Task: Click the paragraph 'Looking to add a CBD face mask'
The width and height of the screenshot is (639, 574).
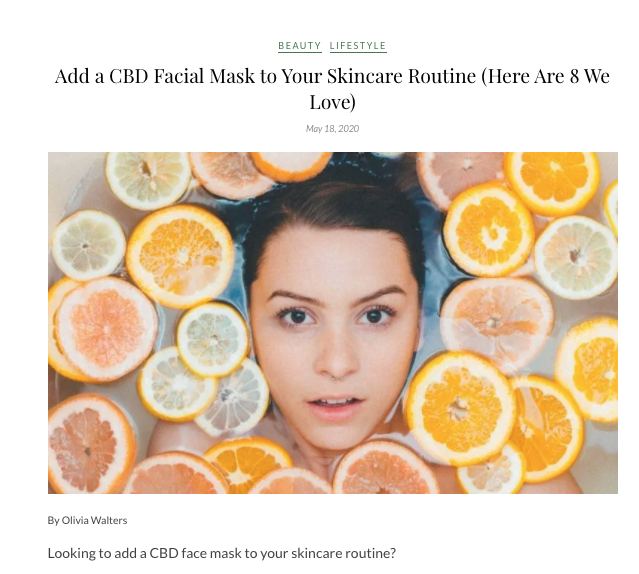Action: (x=222, y=553)
